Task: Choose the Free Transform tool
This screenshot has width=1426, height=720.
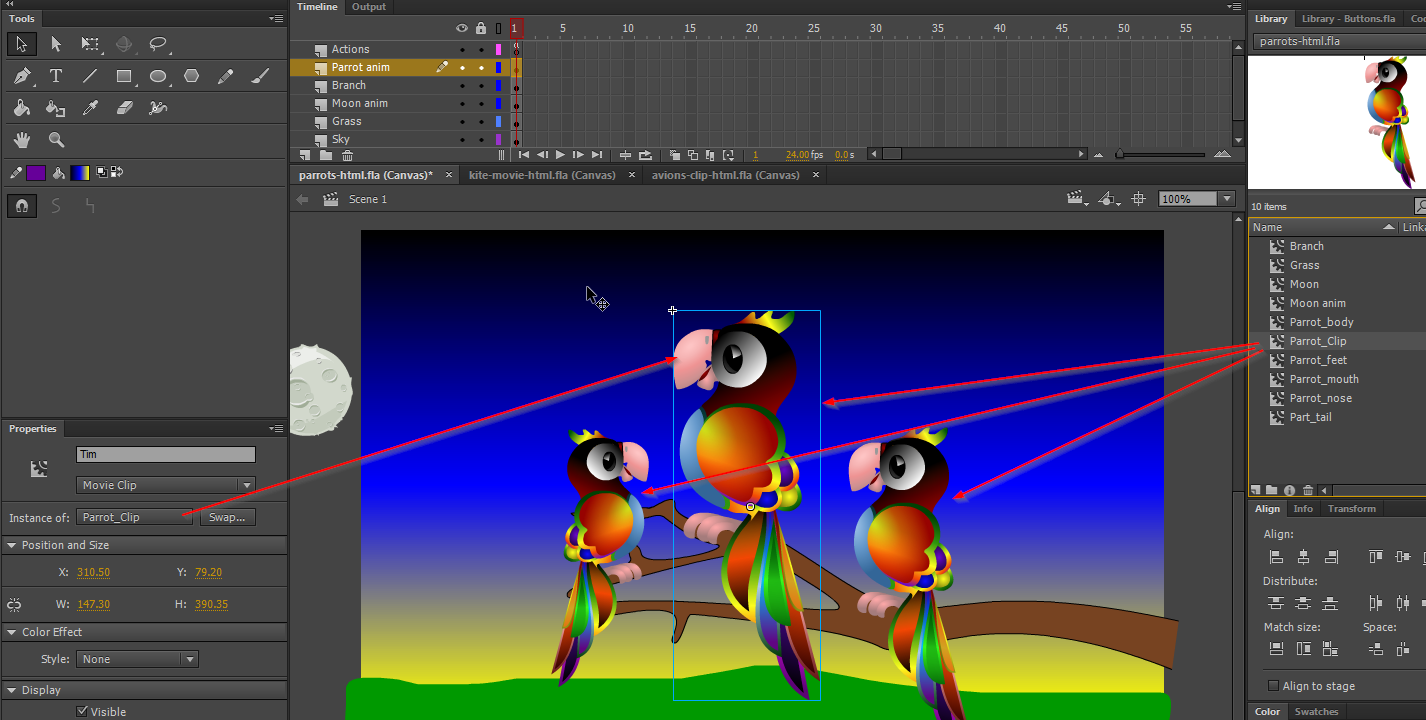Action: coord(90,44)
